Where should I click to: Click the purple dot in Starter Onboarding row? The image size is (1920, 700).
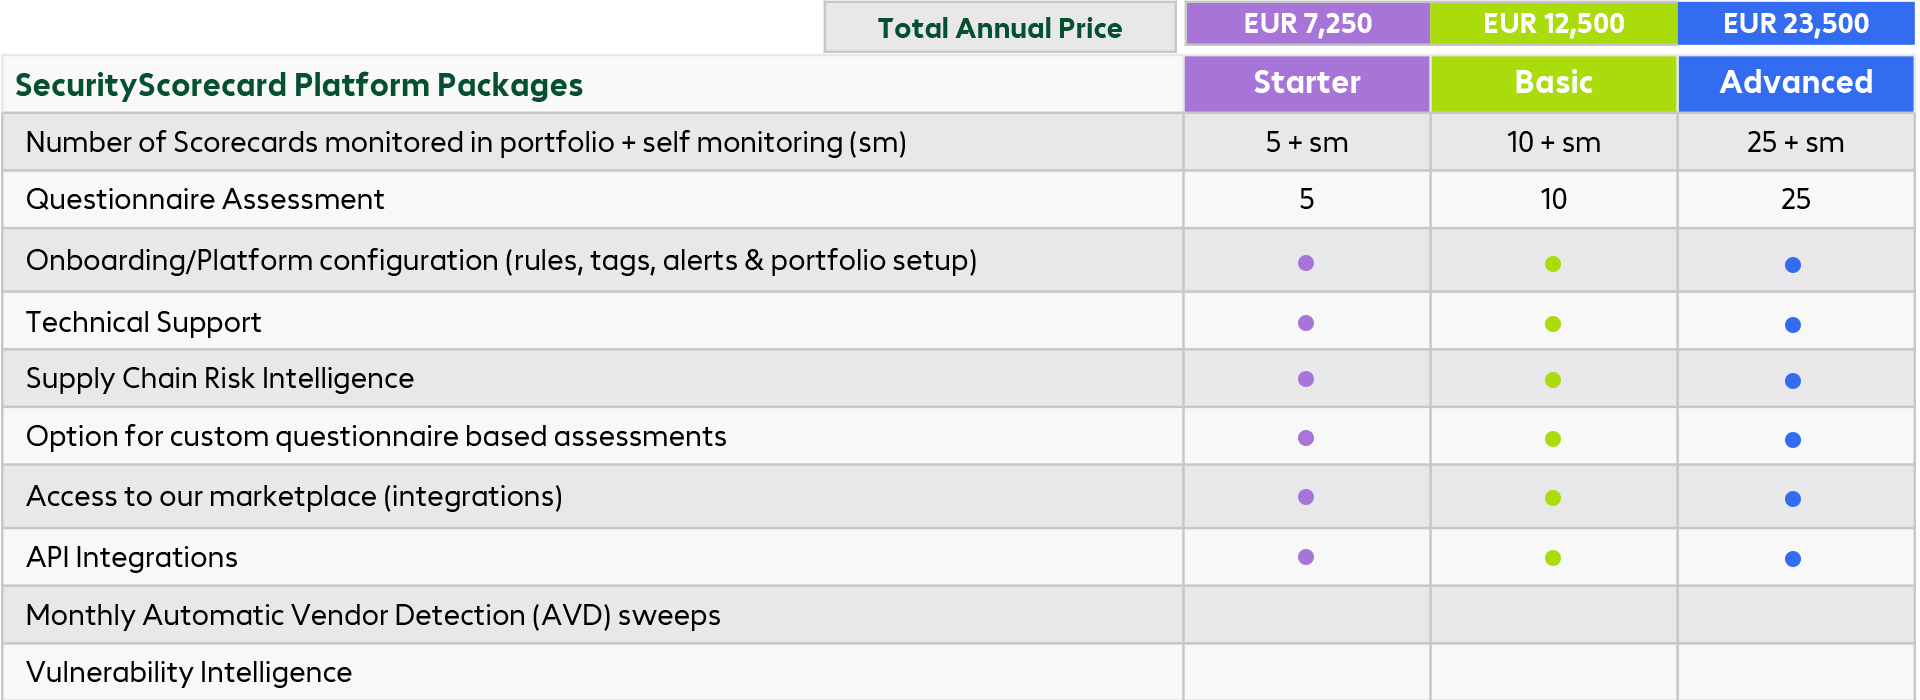click(1306, 263)
